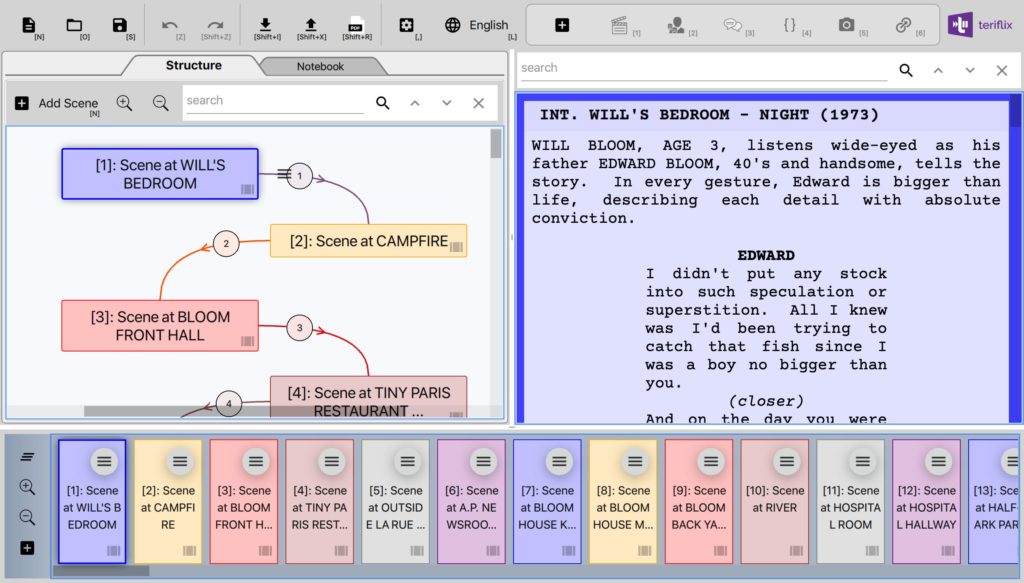The image size is (1024, 583).
Task: Click the magnifier icon in screenplay search
Action: point(906,70)
